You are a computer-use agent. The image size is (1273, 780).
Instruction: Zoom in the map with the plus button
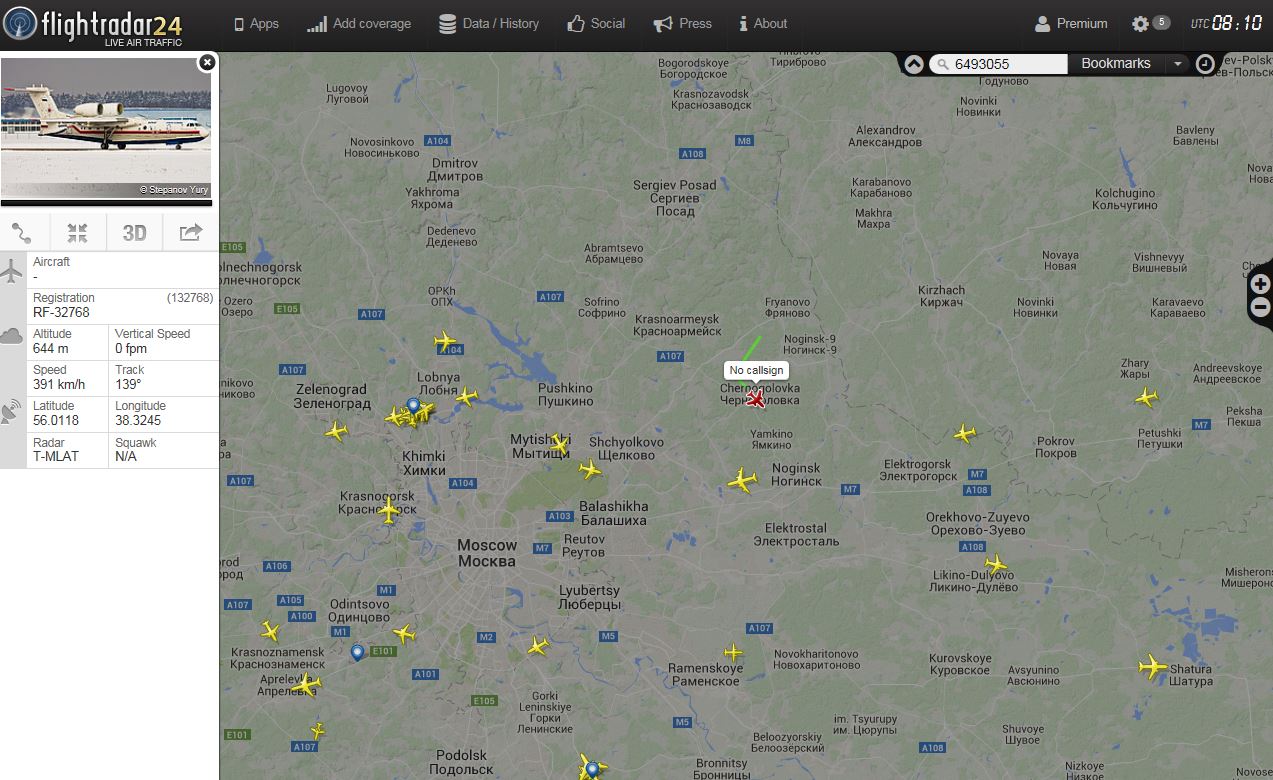pyautogui.click(x=1260, y=284)
